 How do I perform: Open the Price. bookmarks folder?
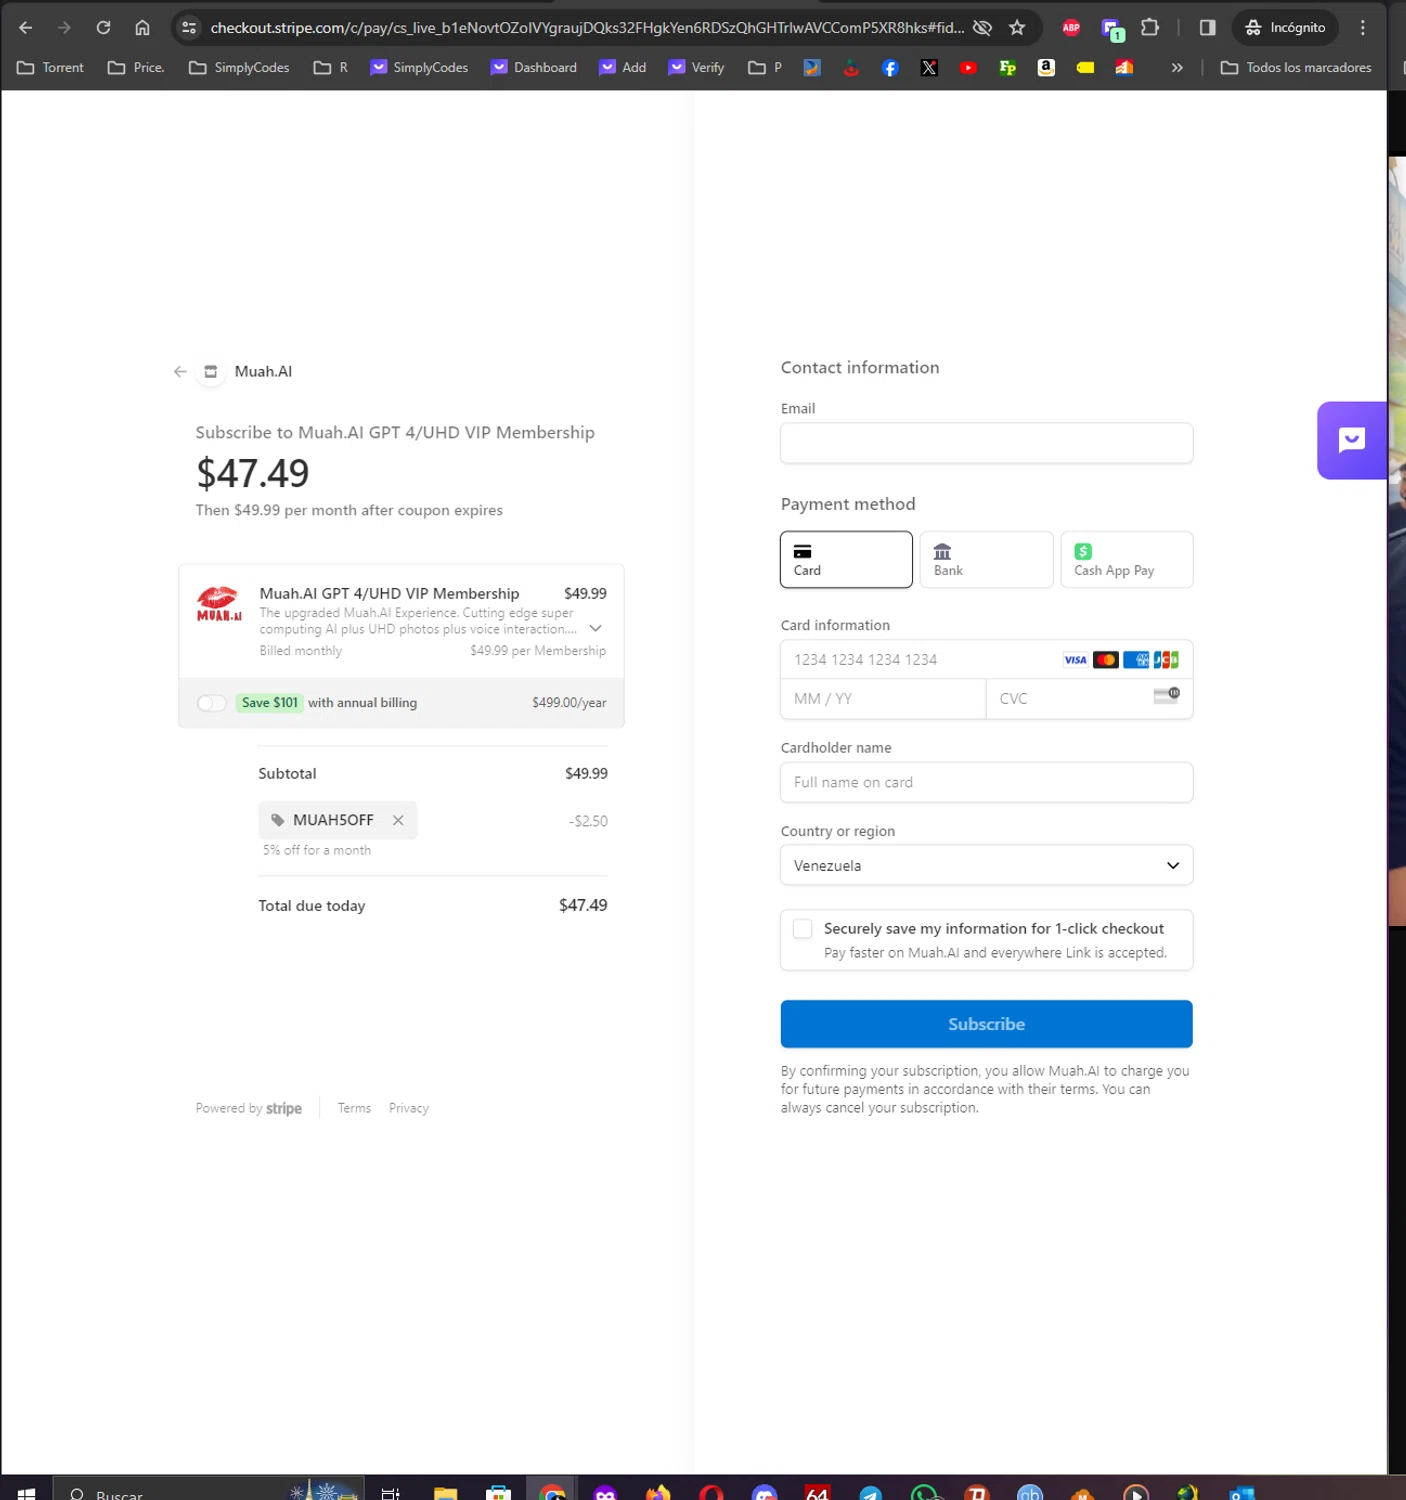pos(136,68)
